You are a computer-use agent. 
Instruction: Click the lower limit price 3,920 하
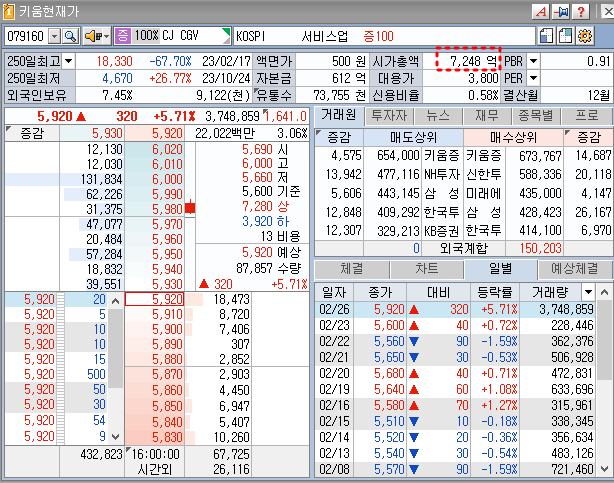(265, 221)
